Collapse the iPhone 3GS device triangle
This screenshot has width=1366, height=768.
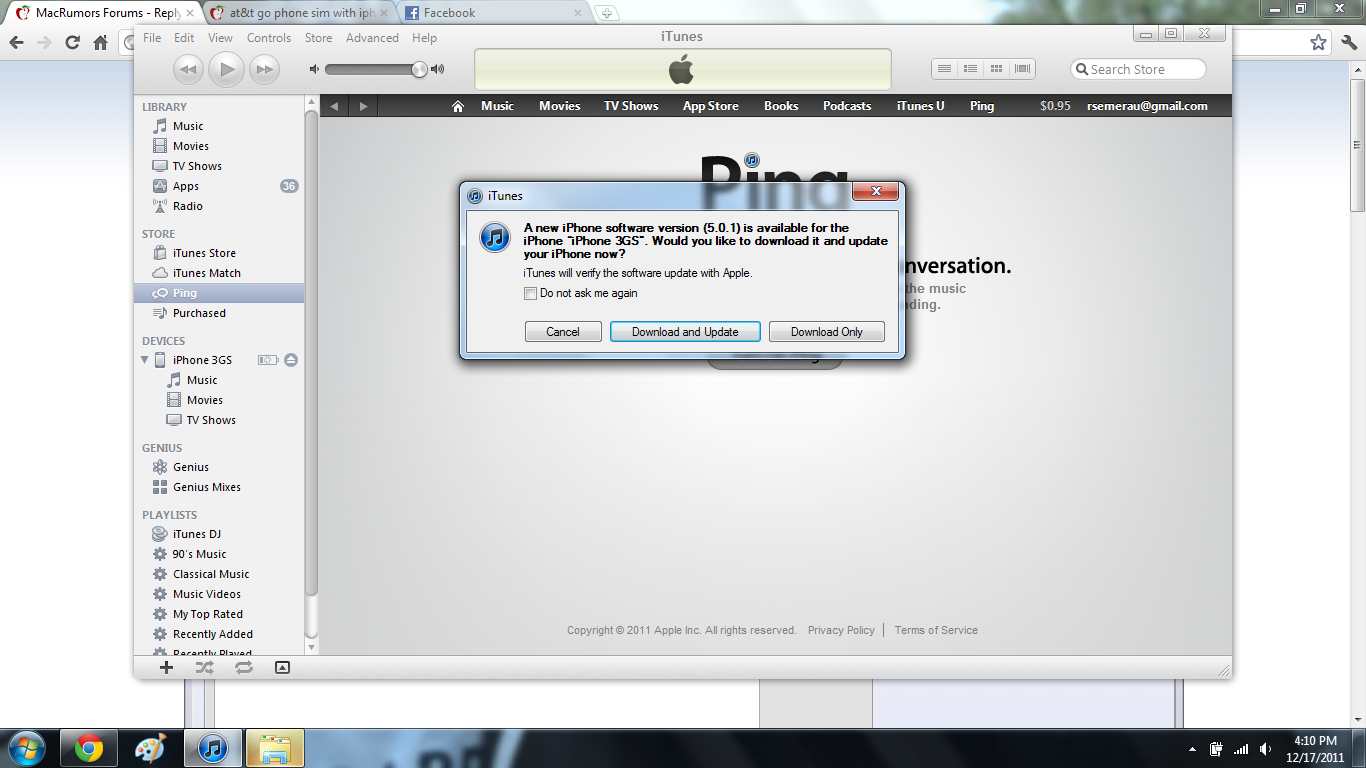pos(145,360)
